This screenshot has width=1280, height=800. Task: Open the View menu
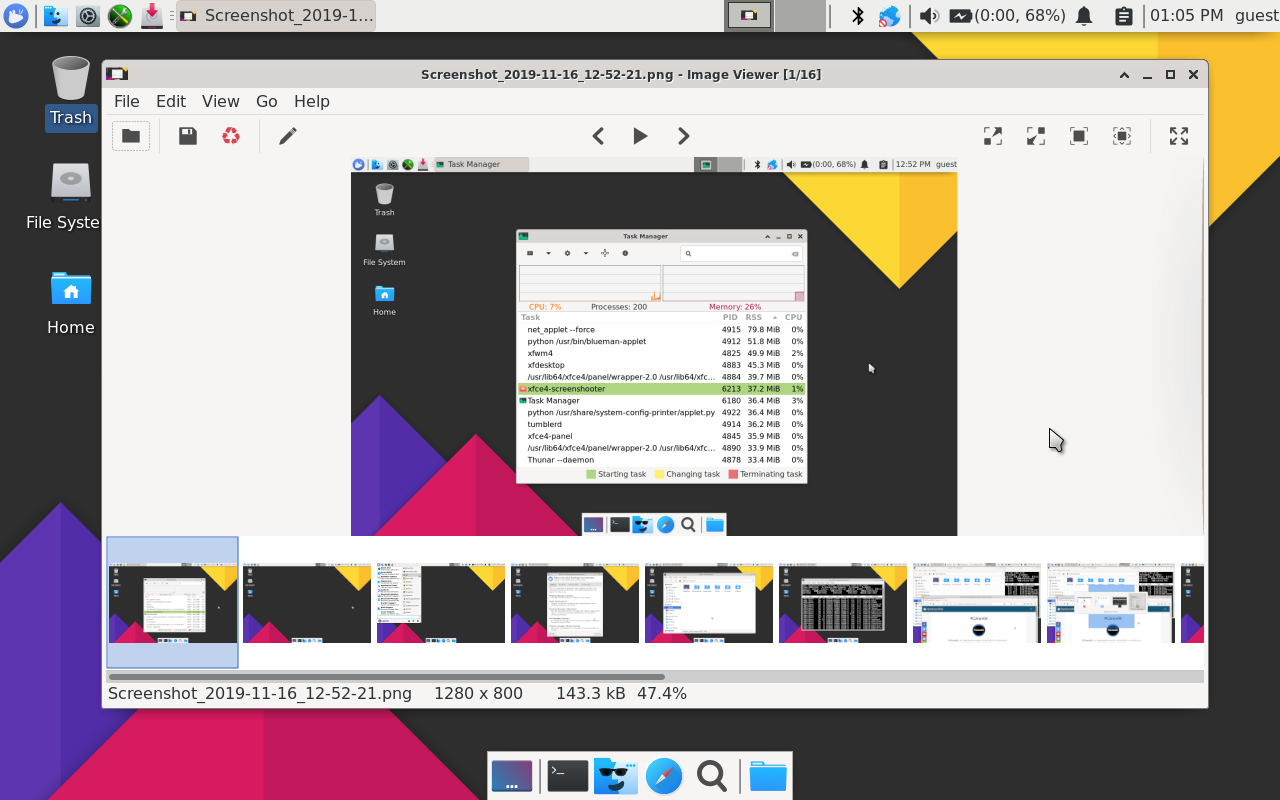[221, 101]
